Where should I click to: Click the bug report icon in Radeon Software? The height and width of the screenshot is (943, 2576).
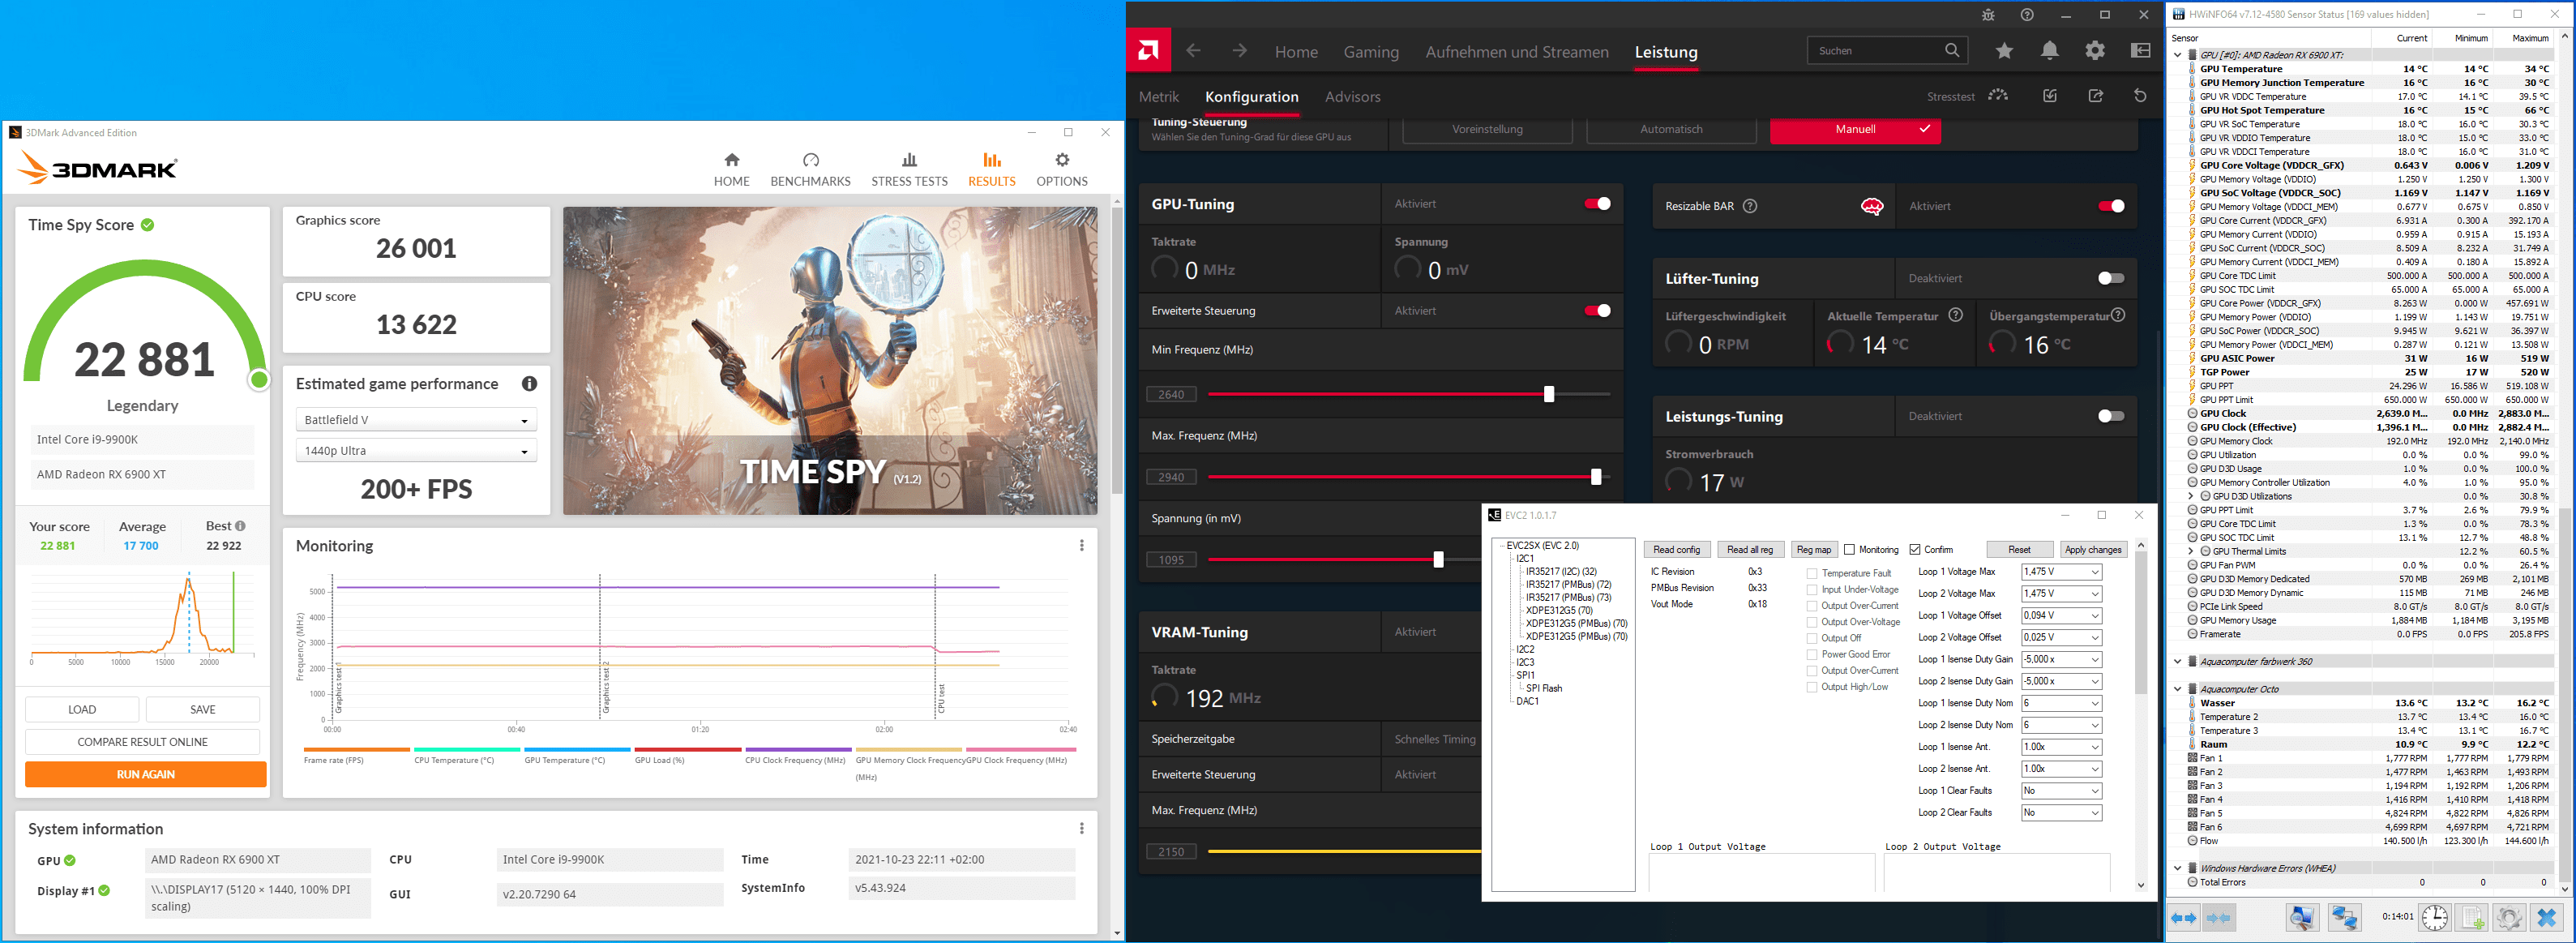click(1988, 15)
